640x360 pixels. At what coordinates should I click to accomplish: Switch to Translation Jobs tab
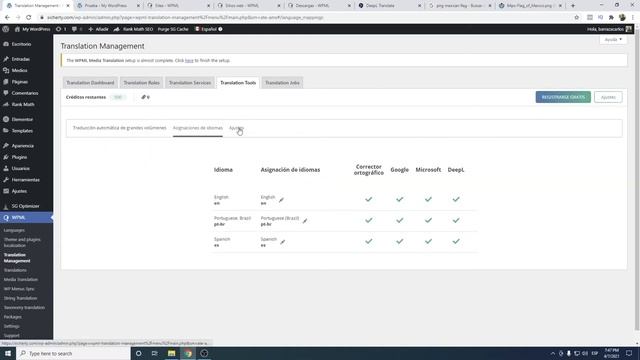pos(282,83)
